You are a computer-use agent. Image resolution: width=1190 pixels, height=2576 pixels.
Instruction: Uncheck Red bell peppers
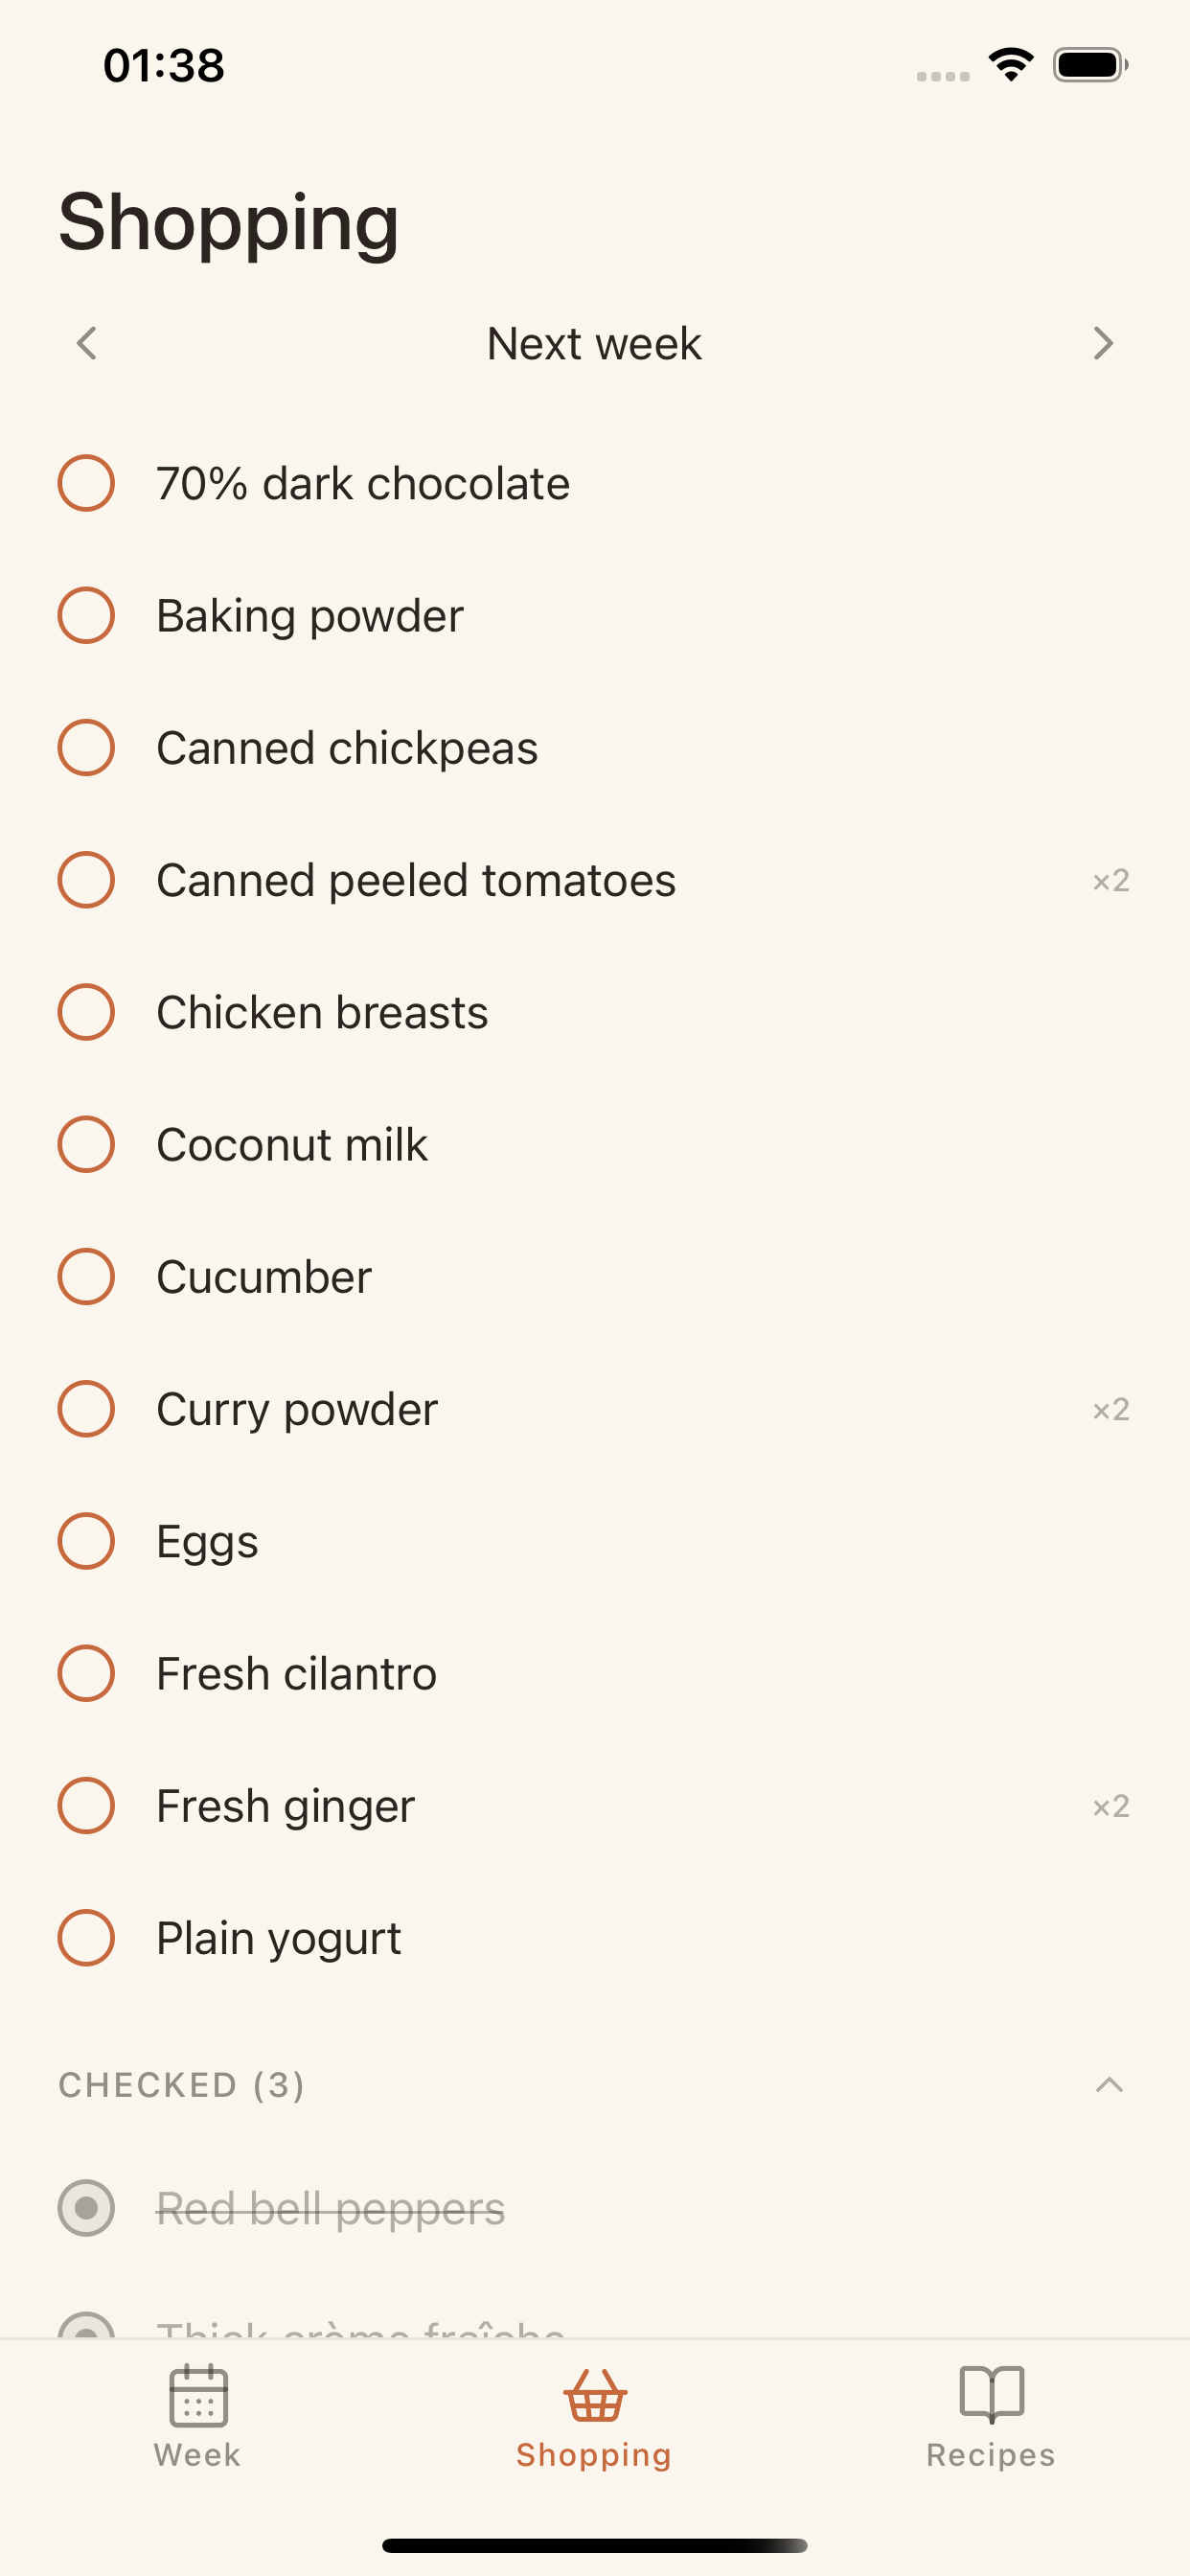click(86, 2207)
